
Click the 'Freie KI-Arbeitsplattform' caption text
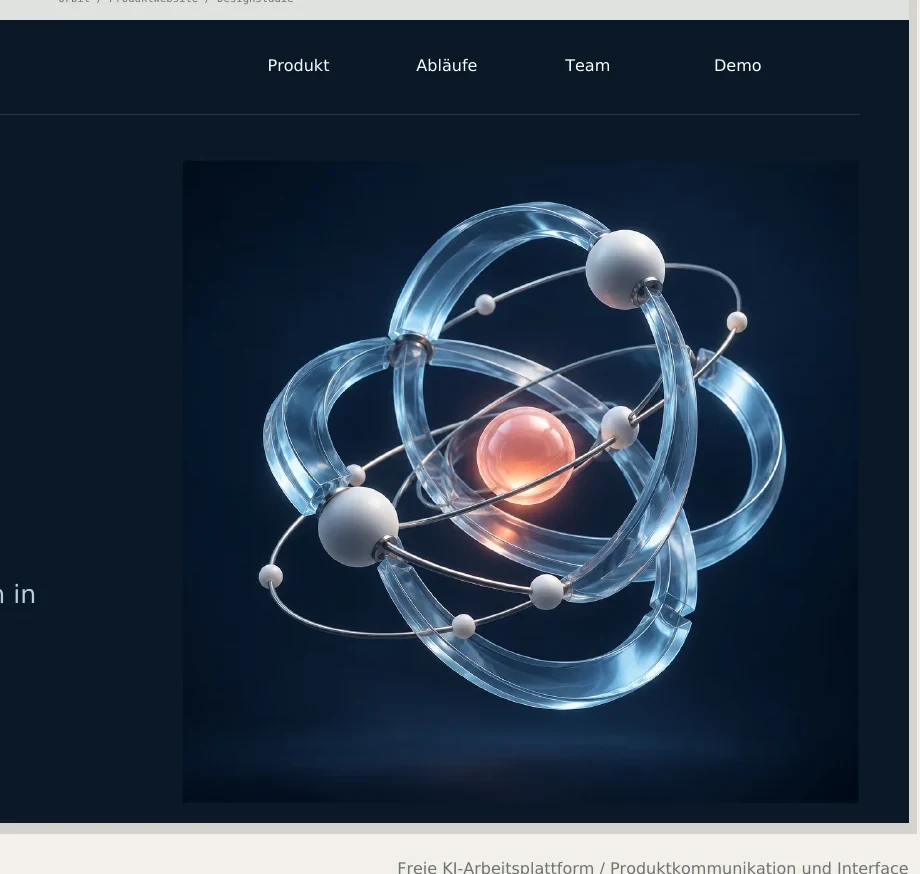(x=496, y=868)
